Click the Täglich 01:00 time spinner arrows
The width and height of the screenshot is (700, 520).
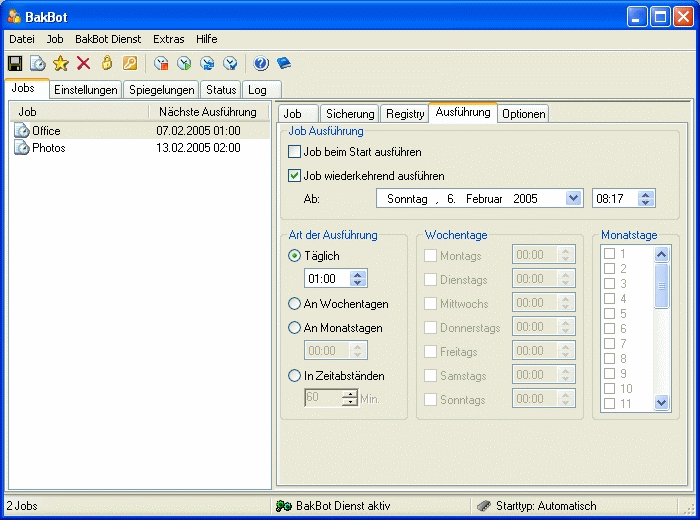pyautogui.click(x=358, y=279)
